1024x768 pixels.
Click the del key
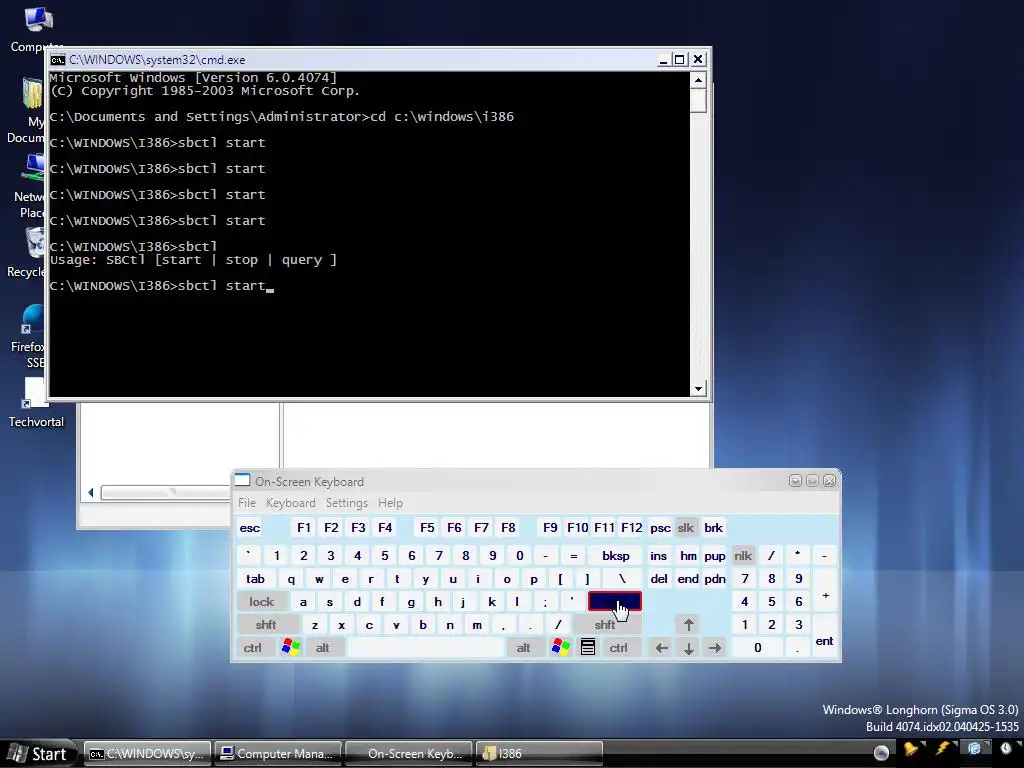658,579
